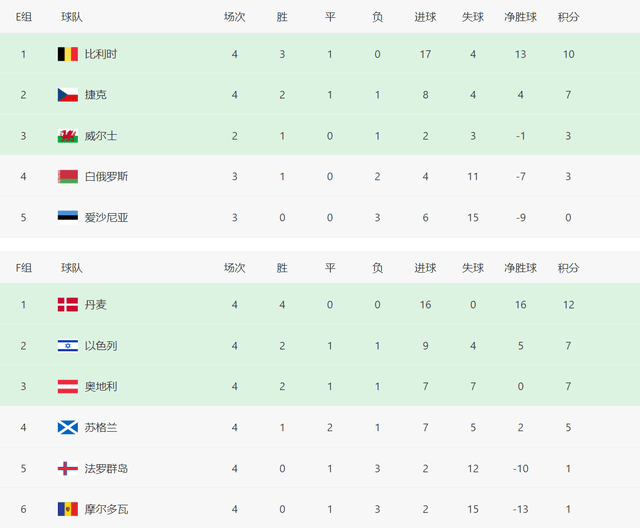Viewport: 640px width, 528px height.
Task: Click the Moldova flag icon
Action: (x=67, y=509)
